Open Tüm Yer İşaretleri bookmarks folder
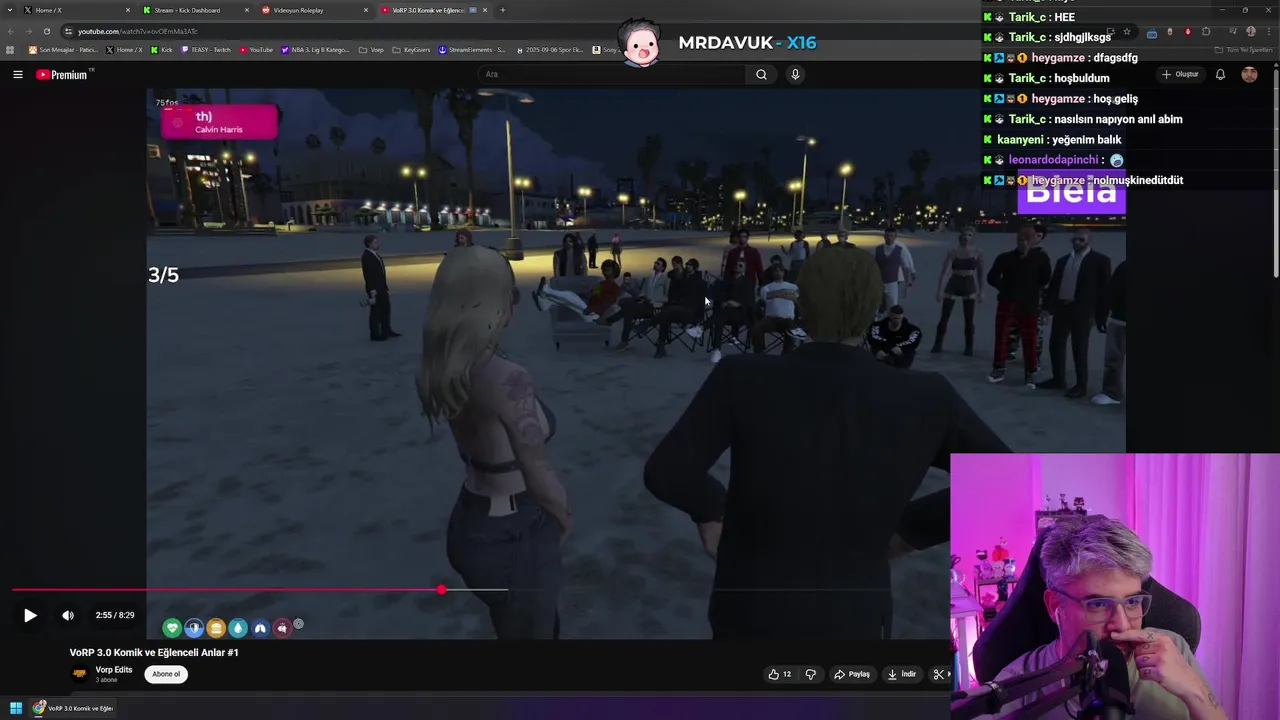 click(x=1243, y=49)
